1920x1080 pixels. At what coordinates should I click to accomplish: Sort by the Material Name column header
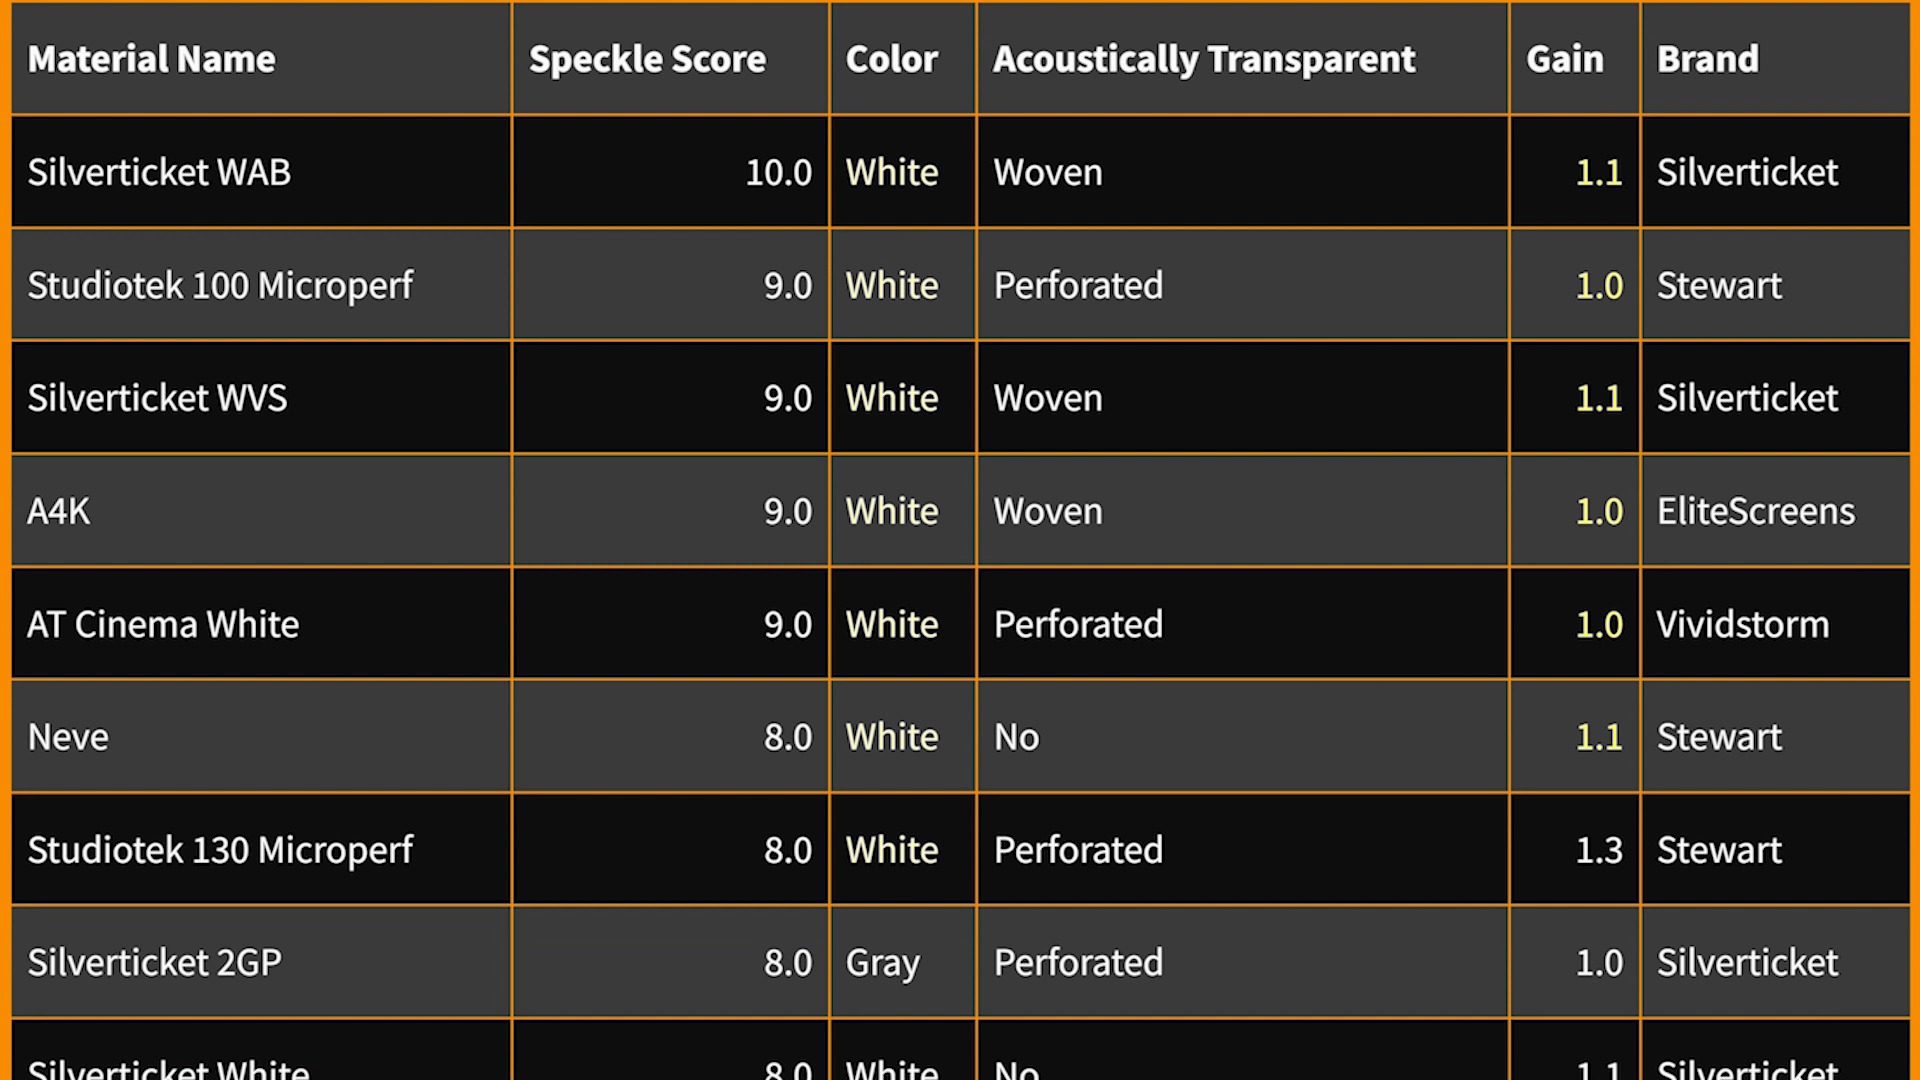tap(261, 59)
